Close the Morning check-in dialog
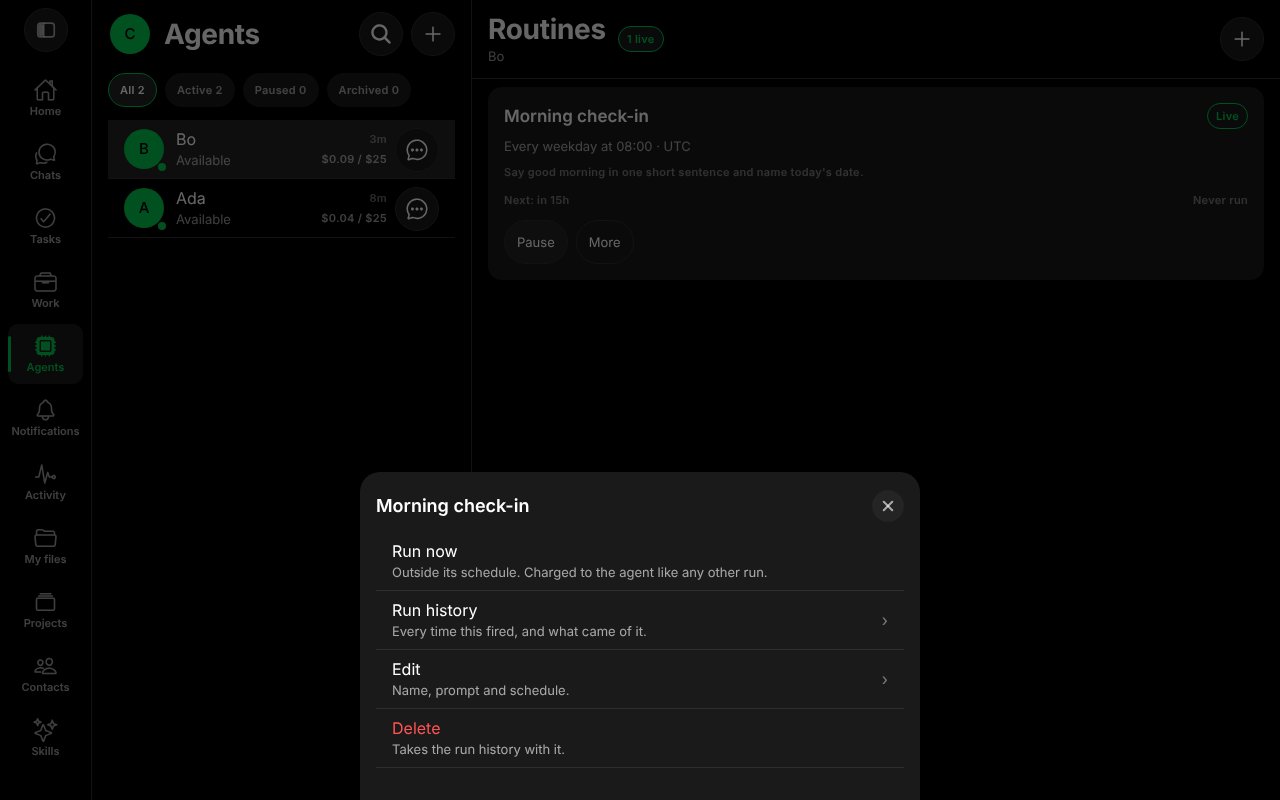Viewport: 1280px width, 800px height. (888, 506)
